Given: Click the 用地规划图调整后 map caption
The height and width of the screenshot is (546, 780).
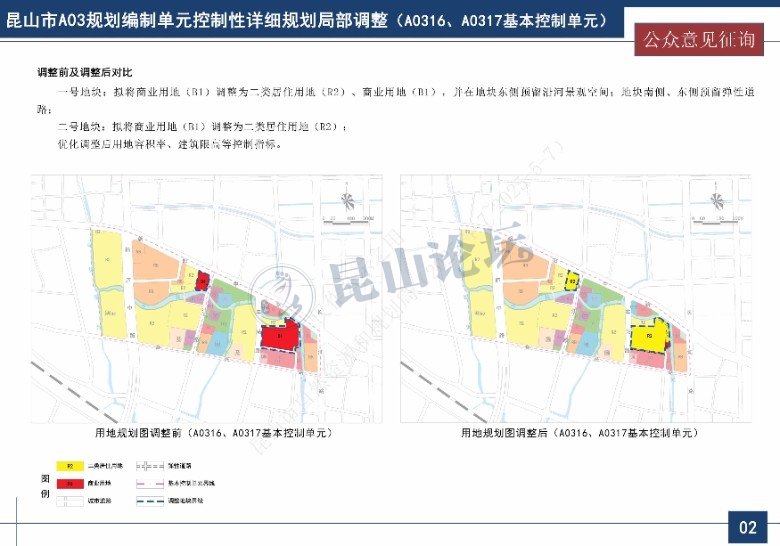Looking at the screenshot, I should click(579, 434).
